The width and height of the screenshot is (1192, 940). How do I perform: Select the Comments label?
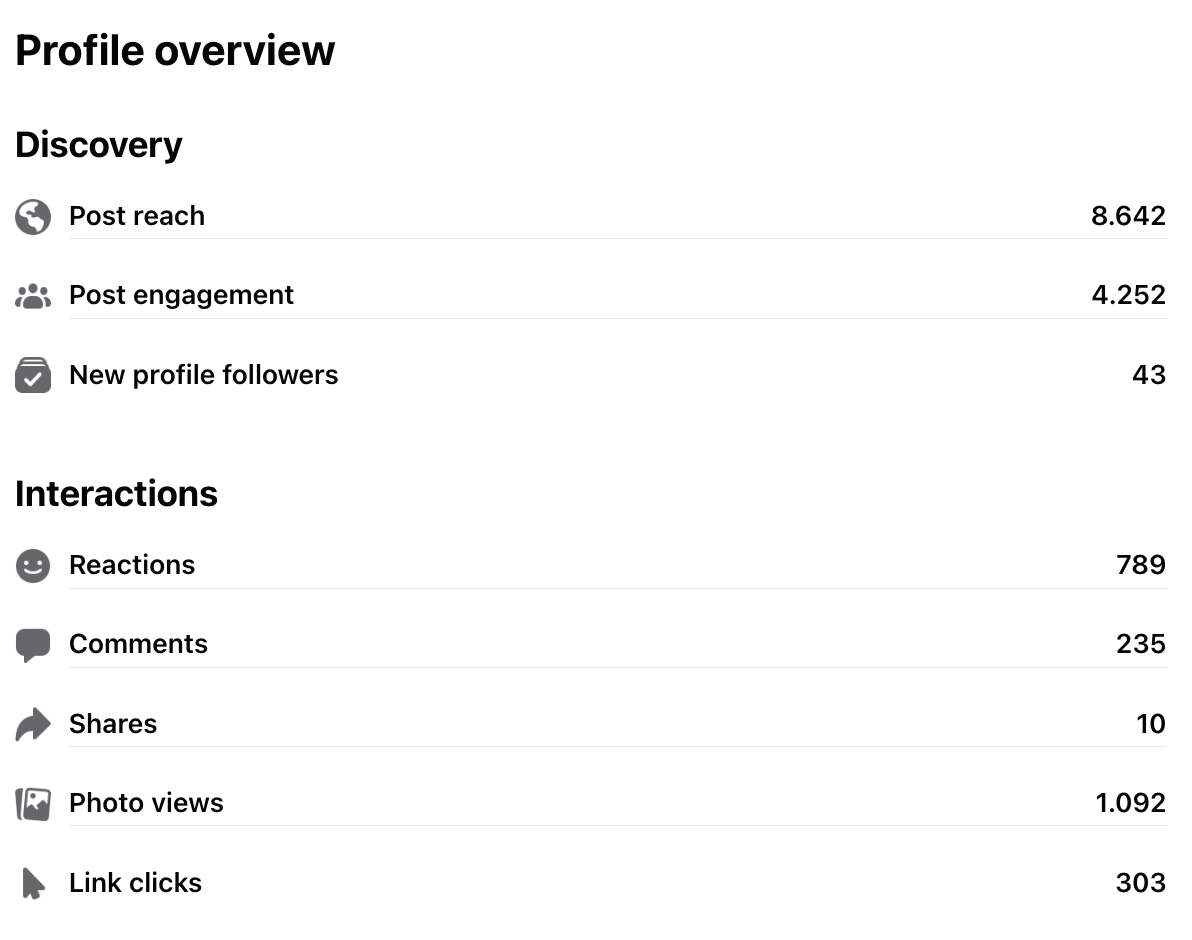click(x=138, y=644)
